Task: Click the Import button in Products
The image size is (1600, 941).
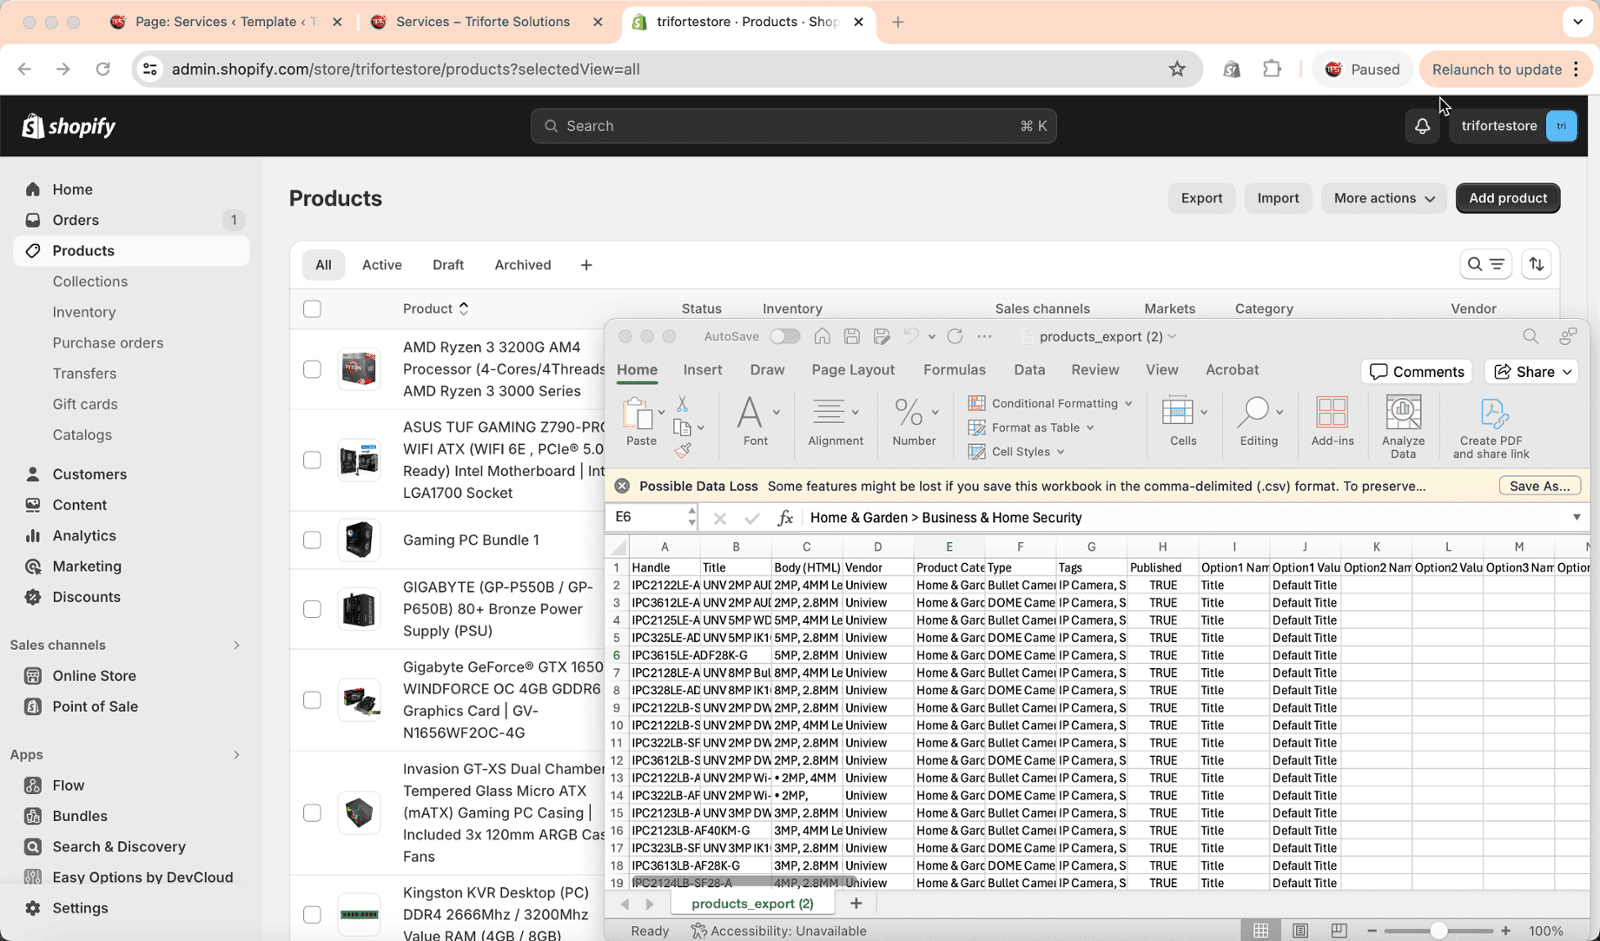Action: pos(1278,198)
